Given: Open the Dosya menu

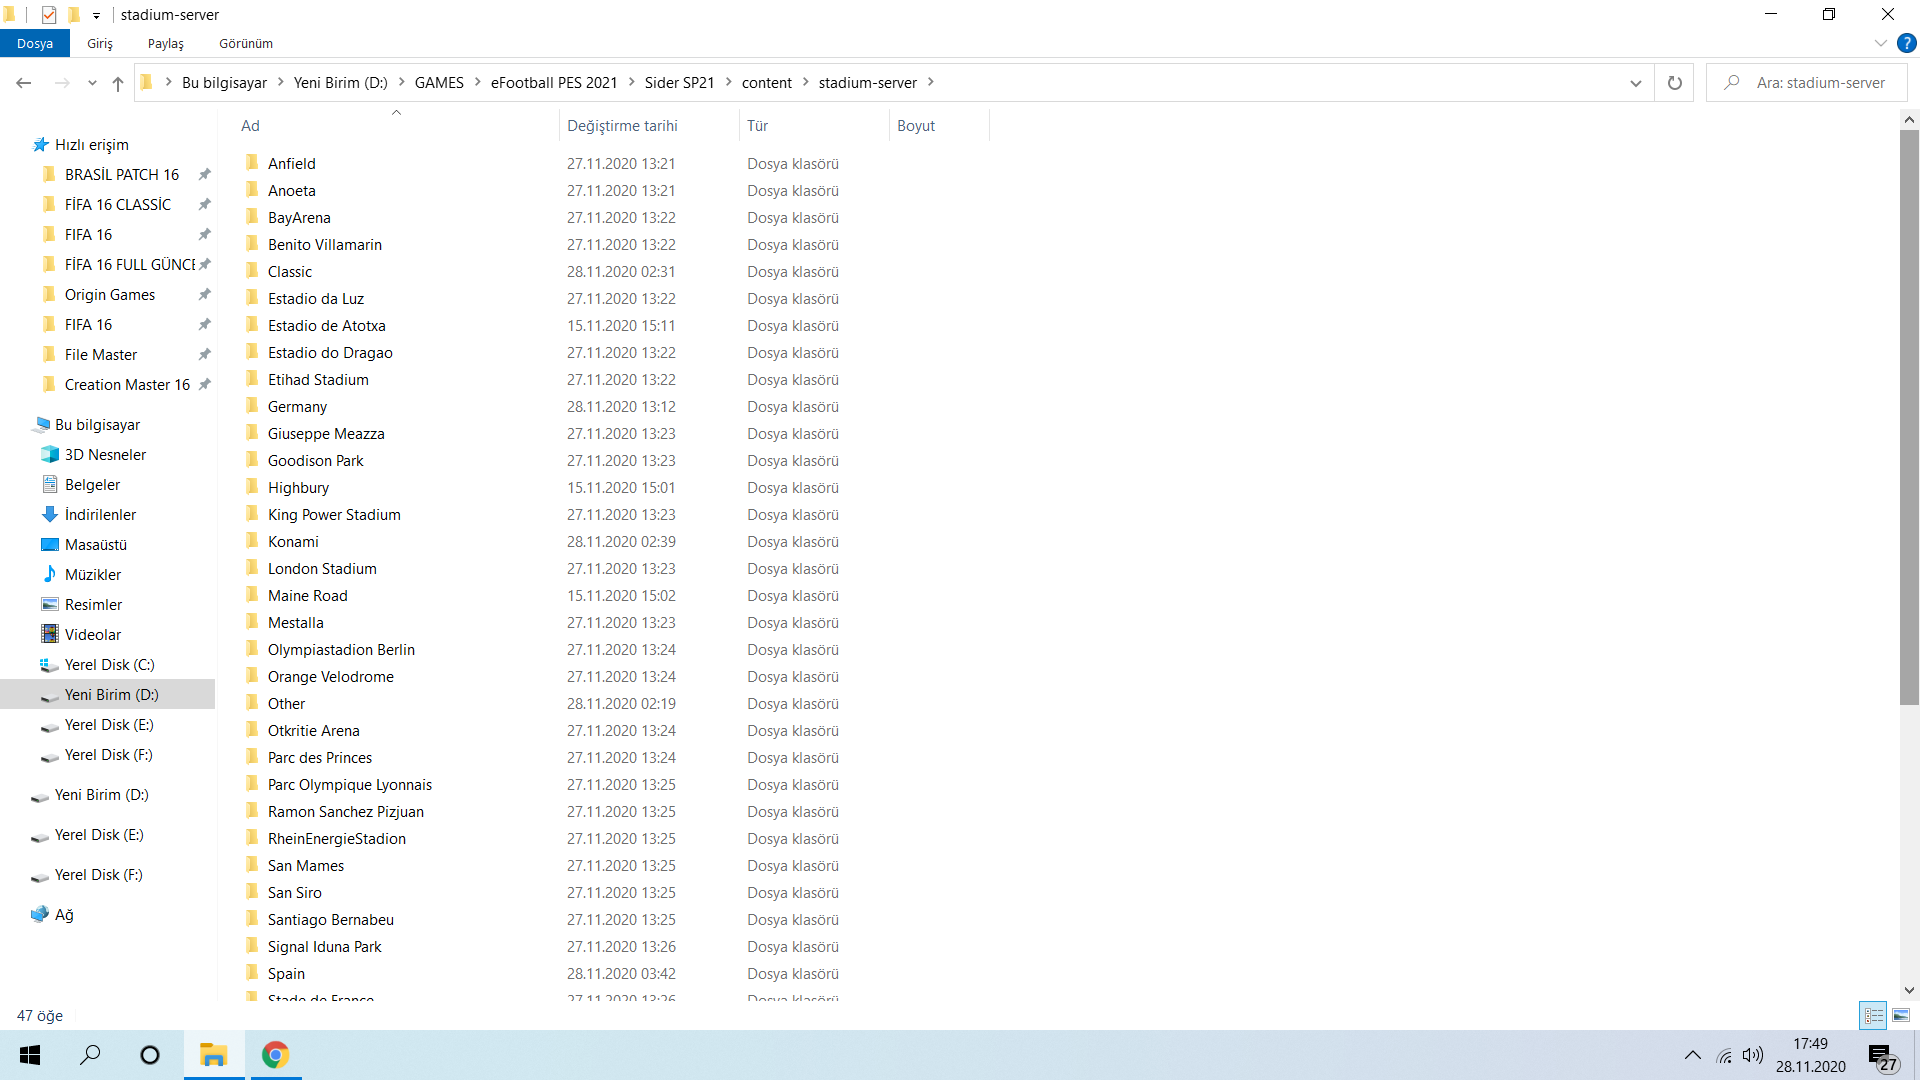Looking at the screenshot, I should tap(35, 43).
